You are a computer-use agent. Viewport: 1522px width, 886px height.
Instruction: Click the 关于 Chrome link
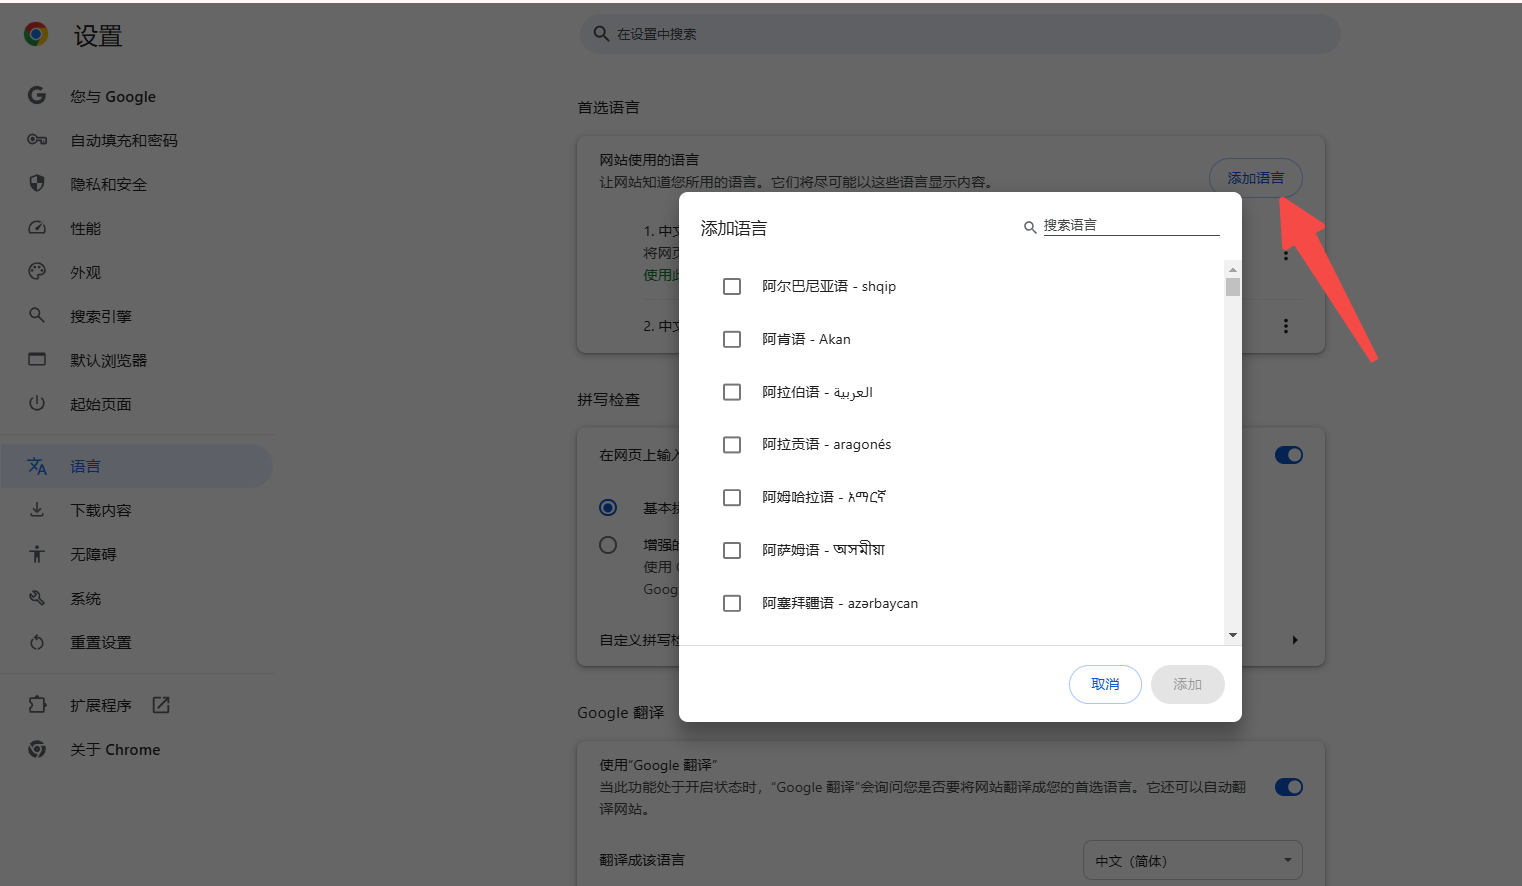(x=115, y=749)
